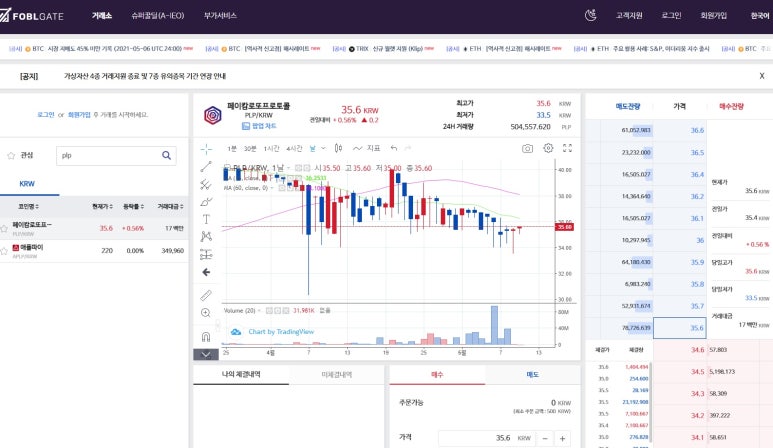Switch to the 매수 buy tab
The image size is (773, 448).
437,375
